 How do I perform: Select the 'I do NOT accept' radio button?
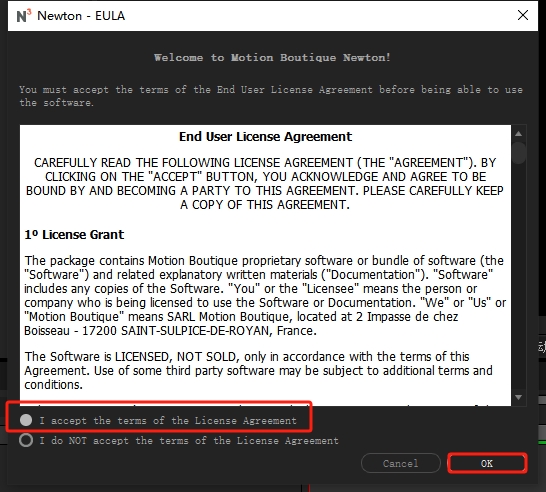coord(26,440)
